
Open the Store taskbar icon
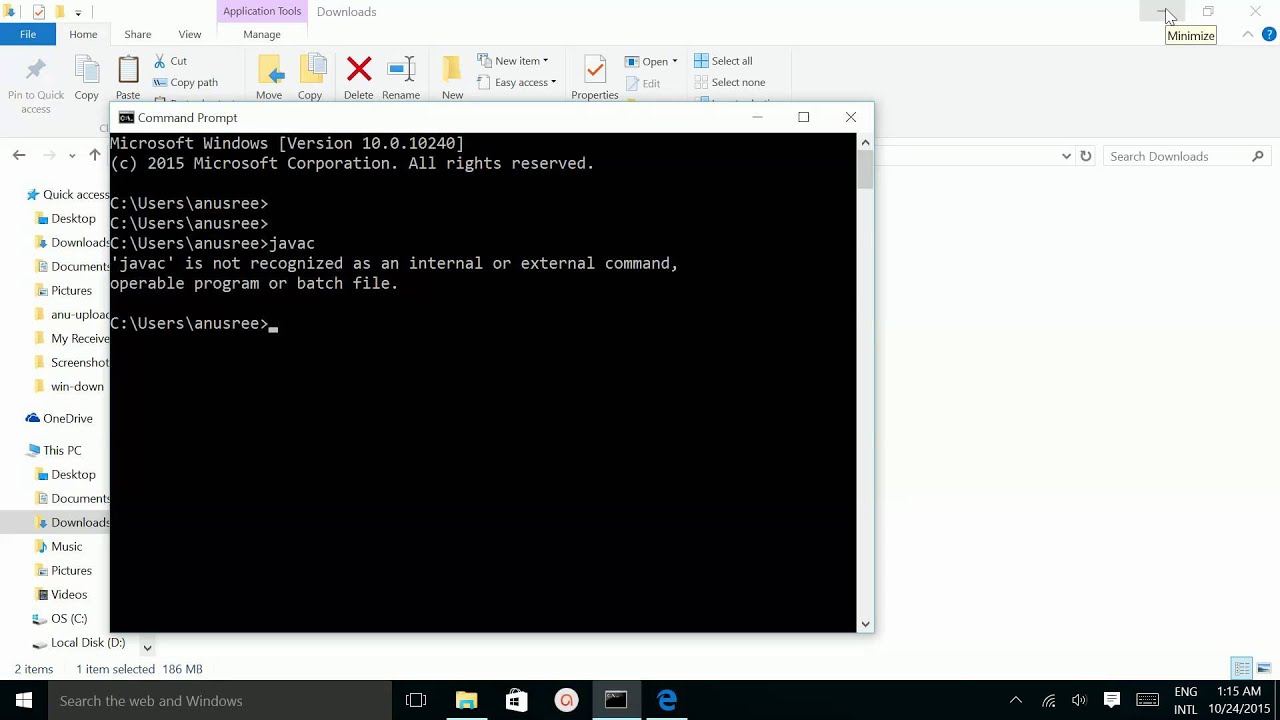point(516,700)
